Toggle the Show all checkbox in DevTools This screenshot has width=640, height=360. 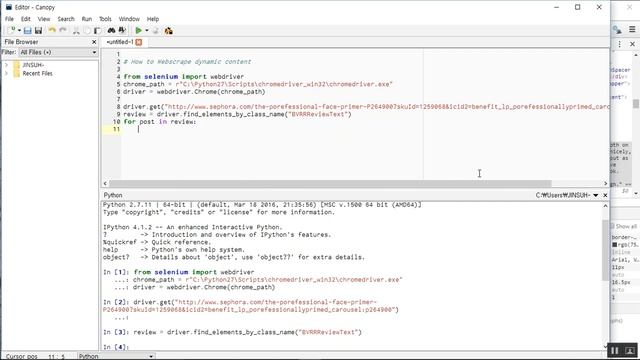pyautogui.click(x=612, y=226)
